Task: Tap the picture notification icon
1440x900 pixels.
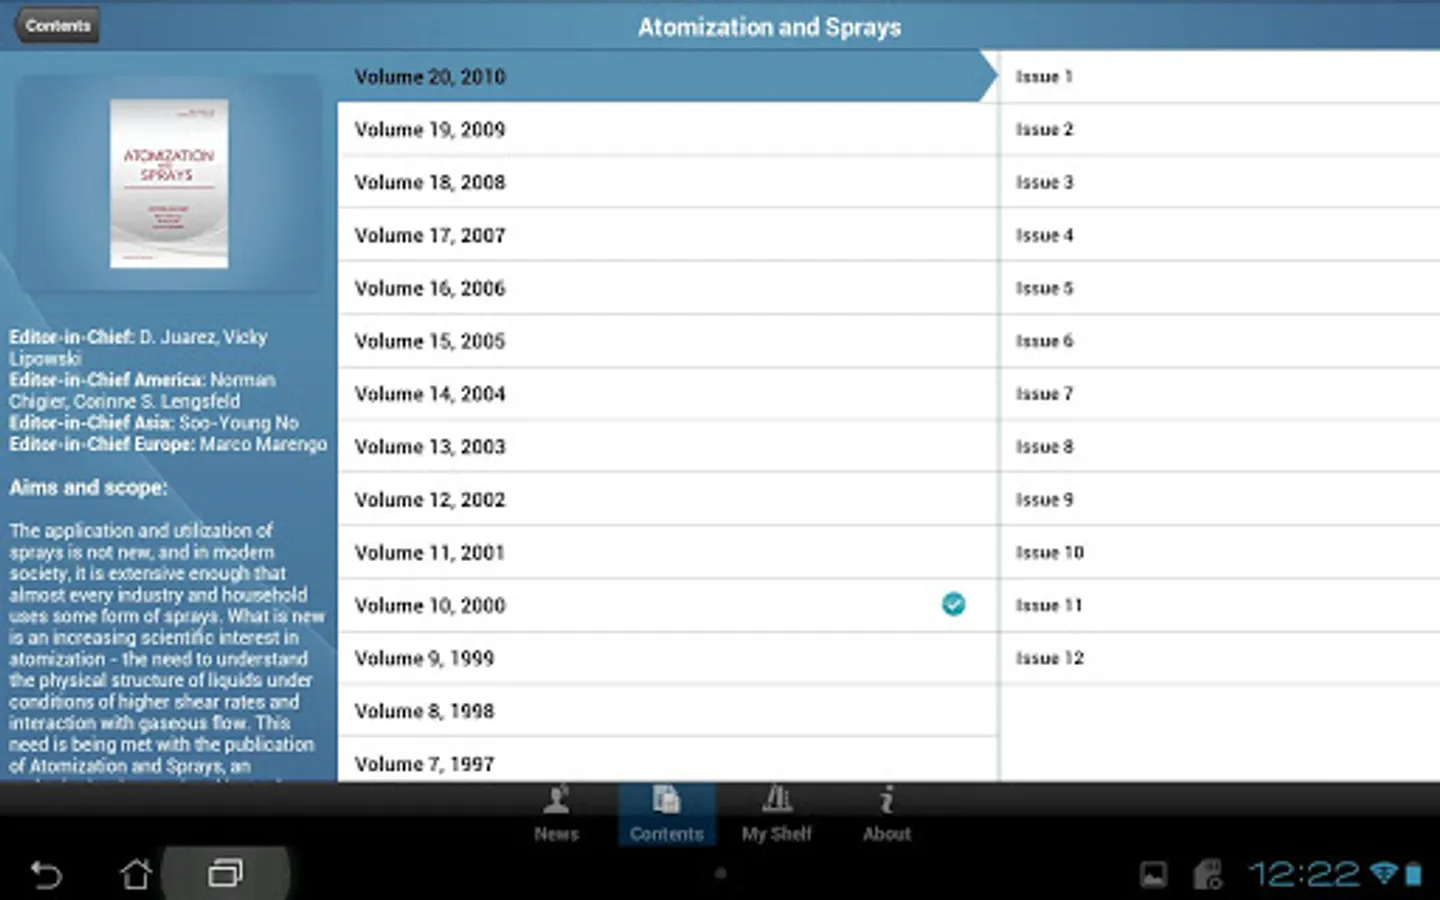Action: click(x=1153, y=875)
